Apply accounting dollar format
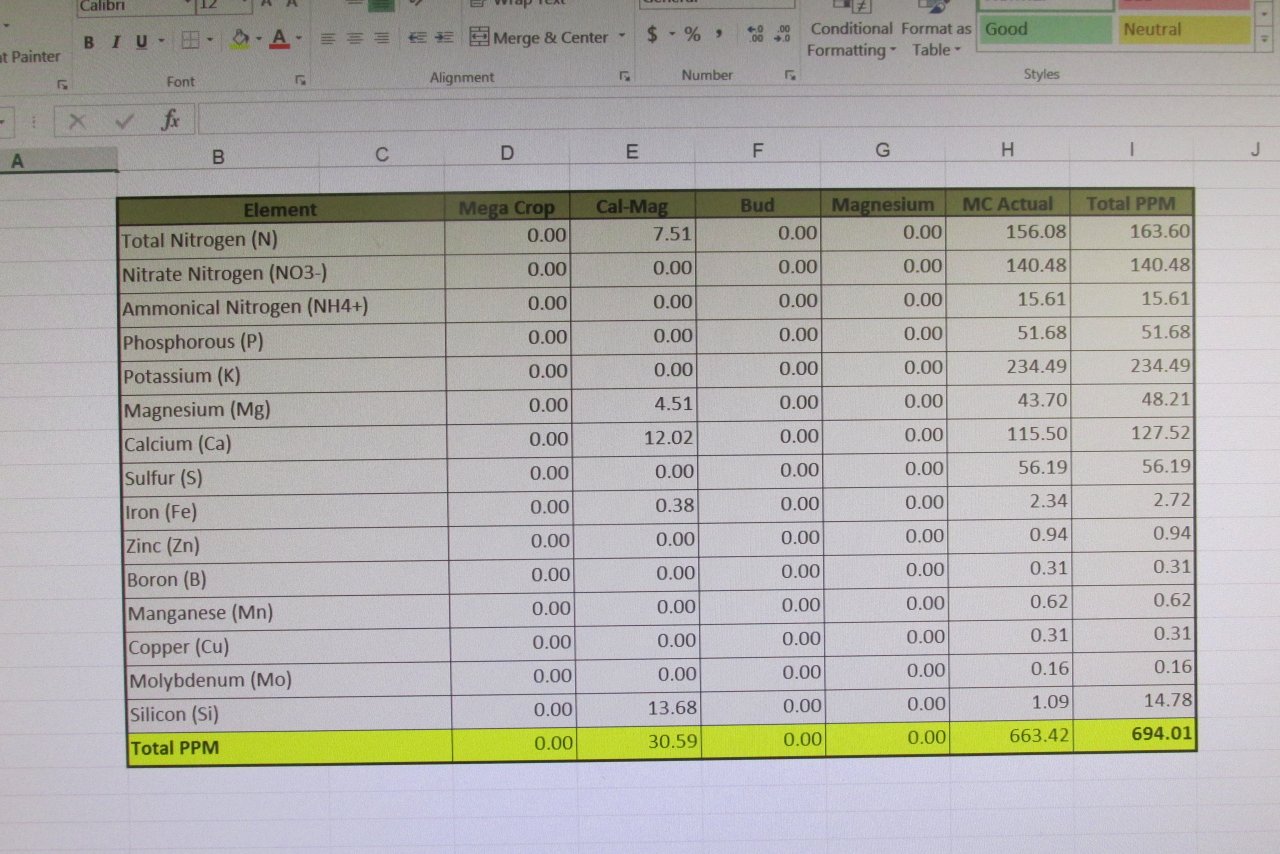Image resolution: width=1280 pixels, height=854 pixels. (x=652, y=35)
